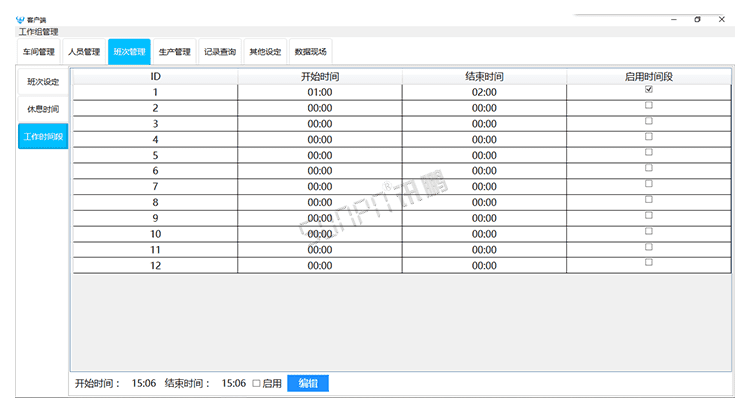Open the 其他设定 tab
This screenshot has height=406, width=750.
(x=265, y=52)
